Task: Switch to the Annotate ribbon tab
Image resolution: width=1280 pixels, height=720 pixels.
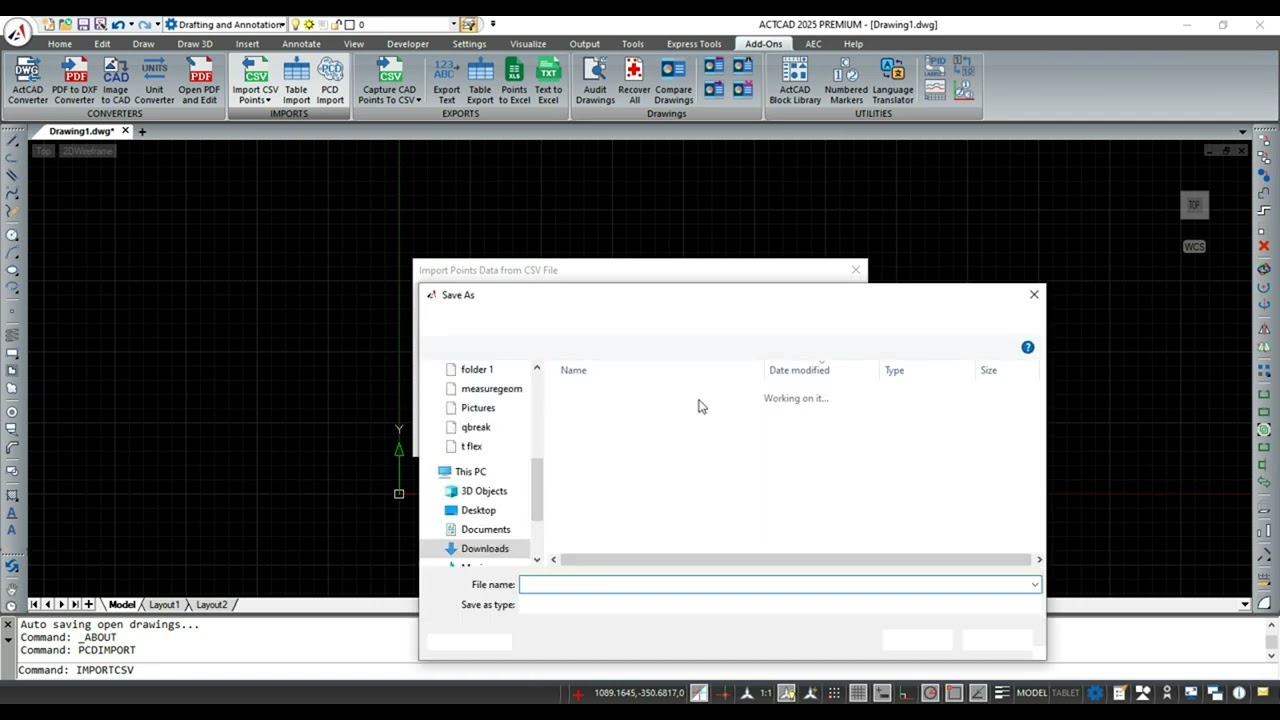Action: (x=301, y=44)
